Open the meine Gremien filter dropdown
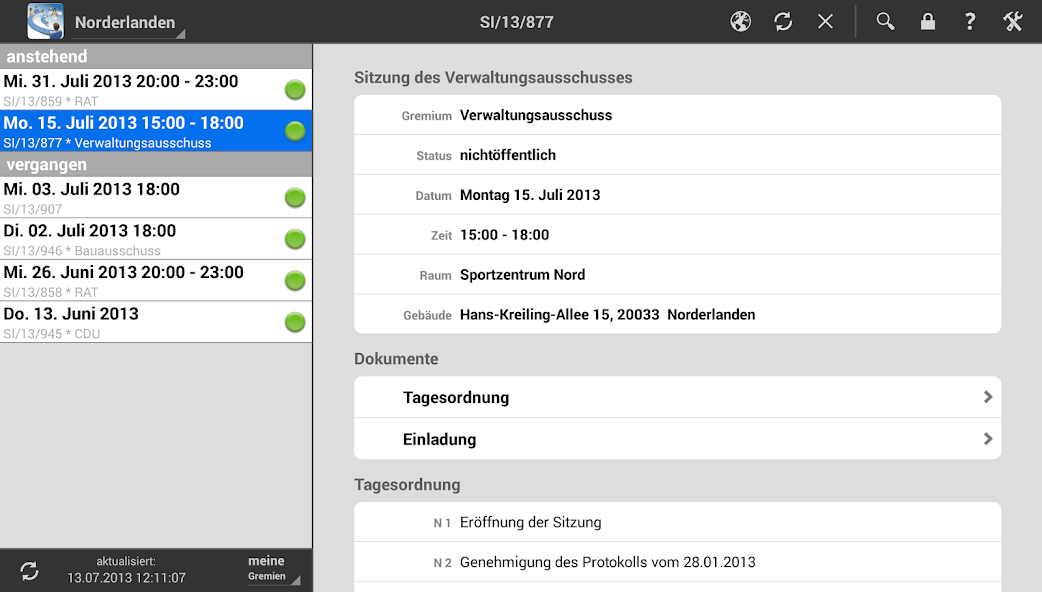Screen dimensions: 1042x592 273,569
